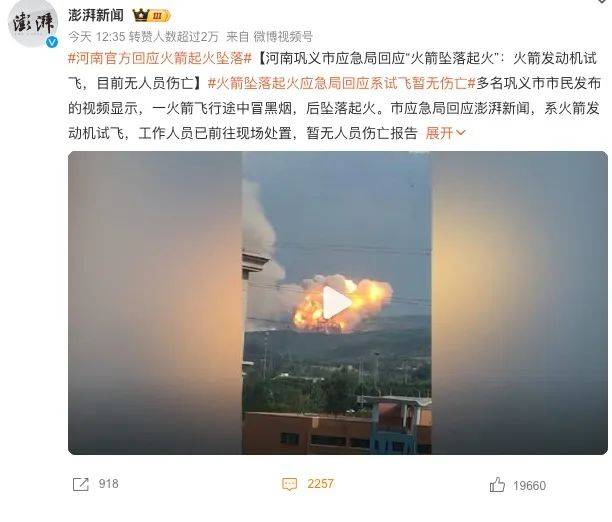
Task: Click the repost count 918
Action: (109, 484)
